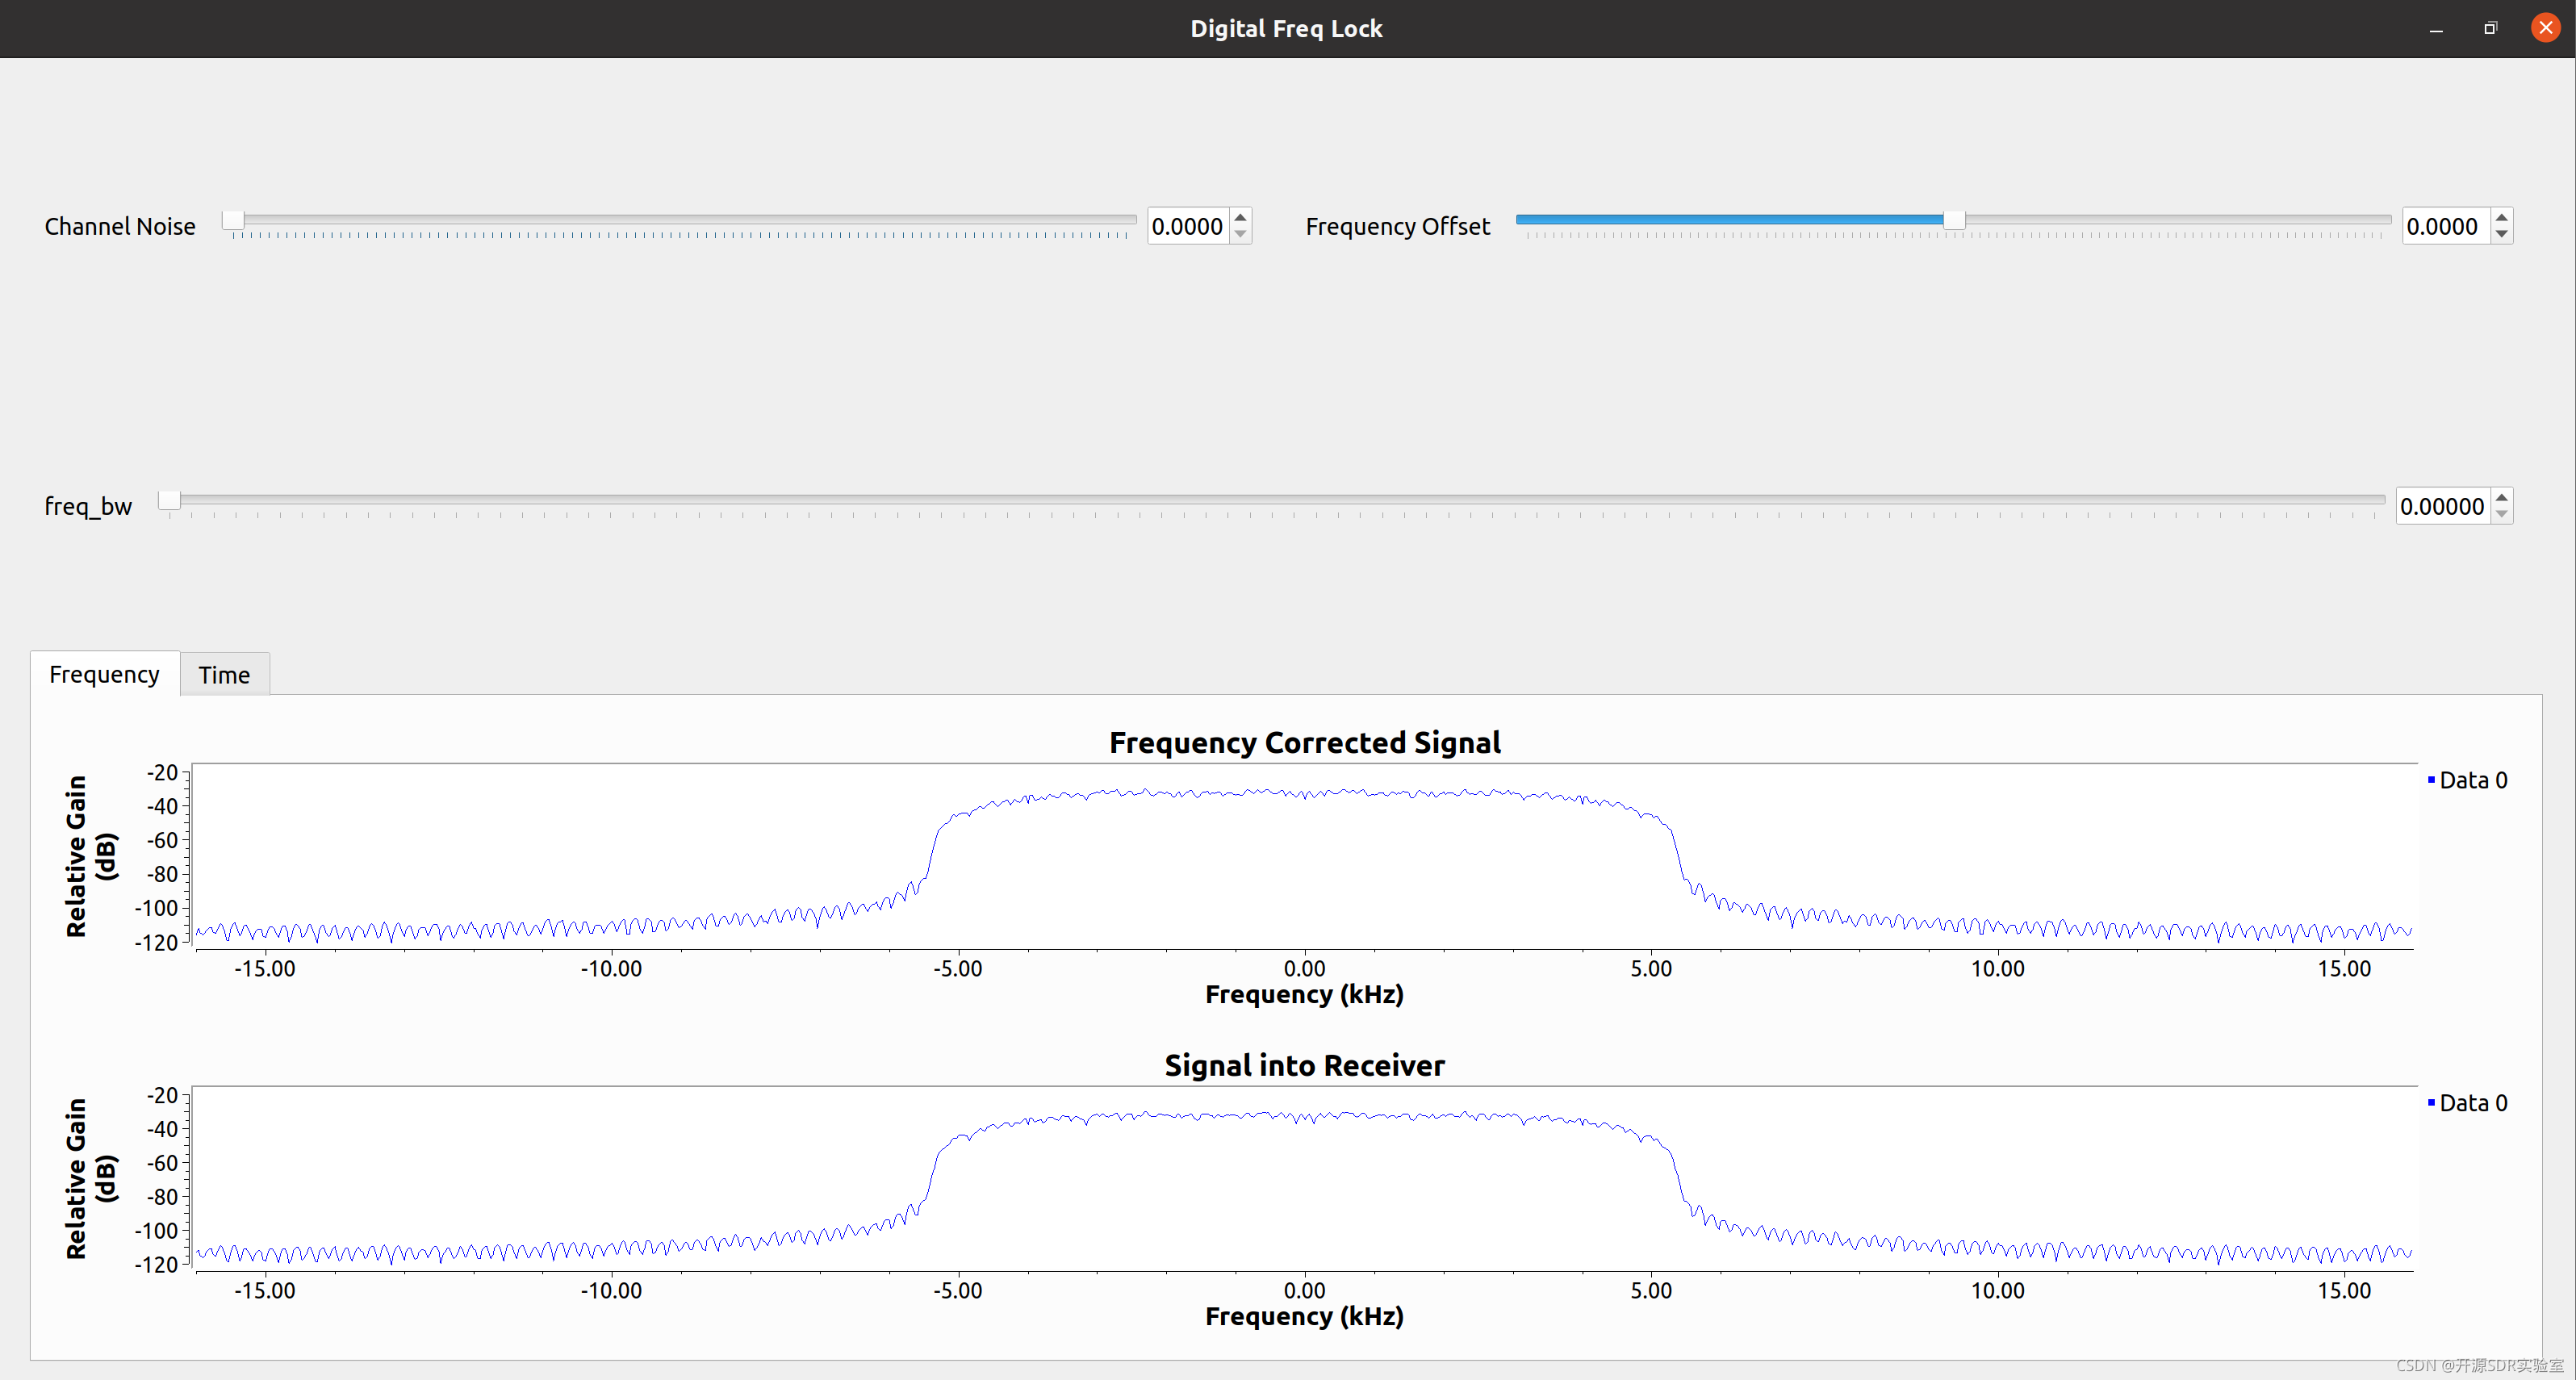2576x1380 pixels.
Task: Minimize the Digital Freq Lock window
Action: point(2436,29)
